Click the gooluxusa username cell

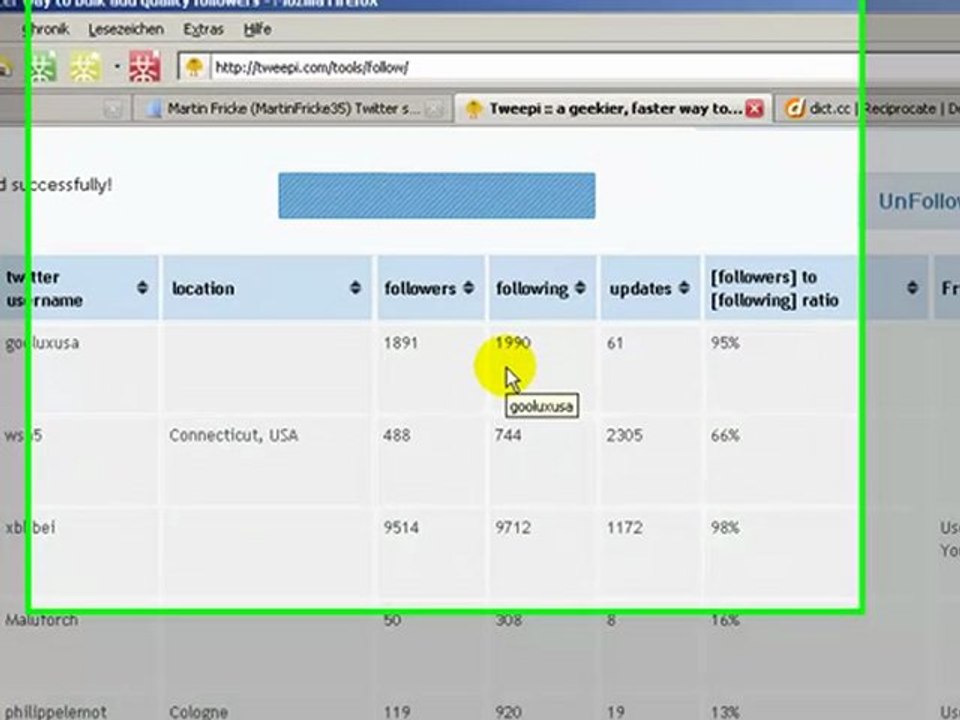point(42,343)
